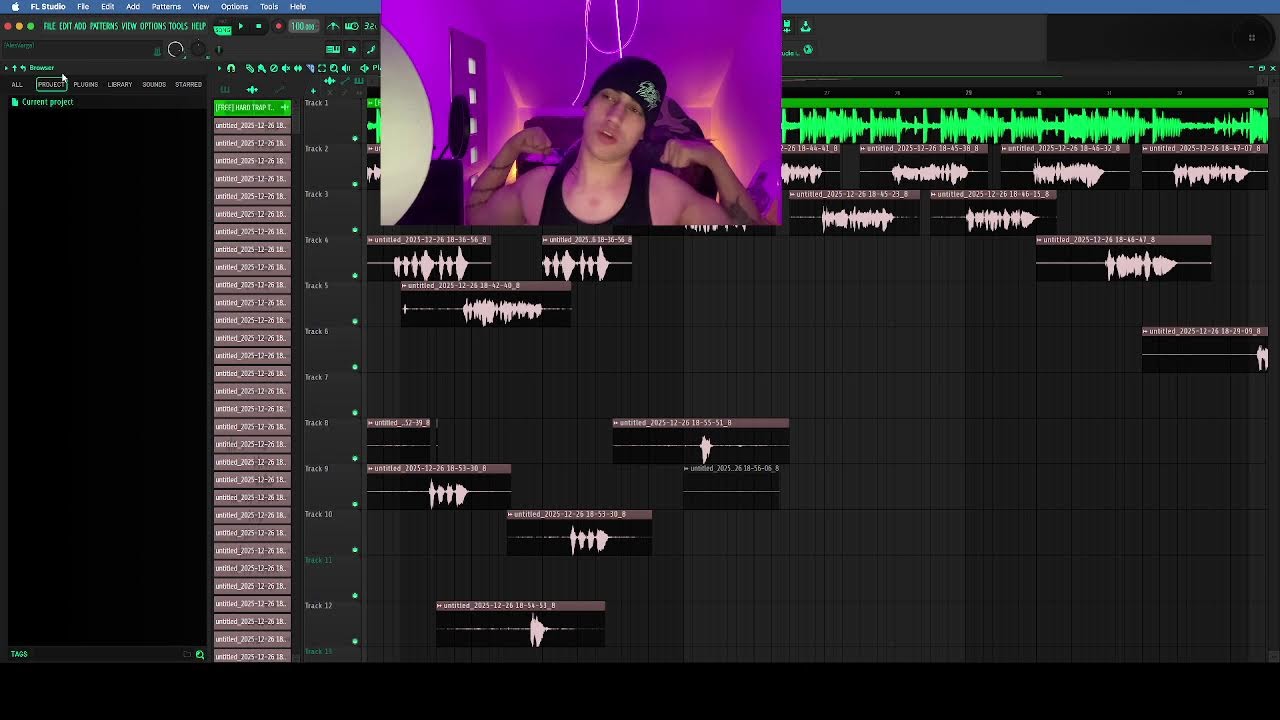
Task: Open the Browser options arrow menu
Action: point(6,68)
